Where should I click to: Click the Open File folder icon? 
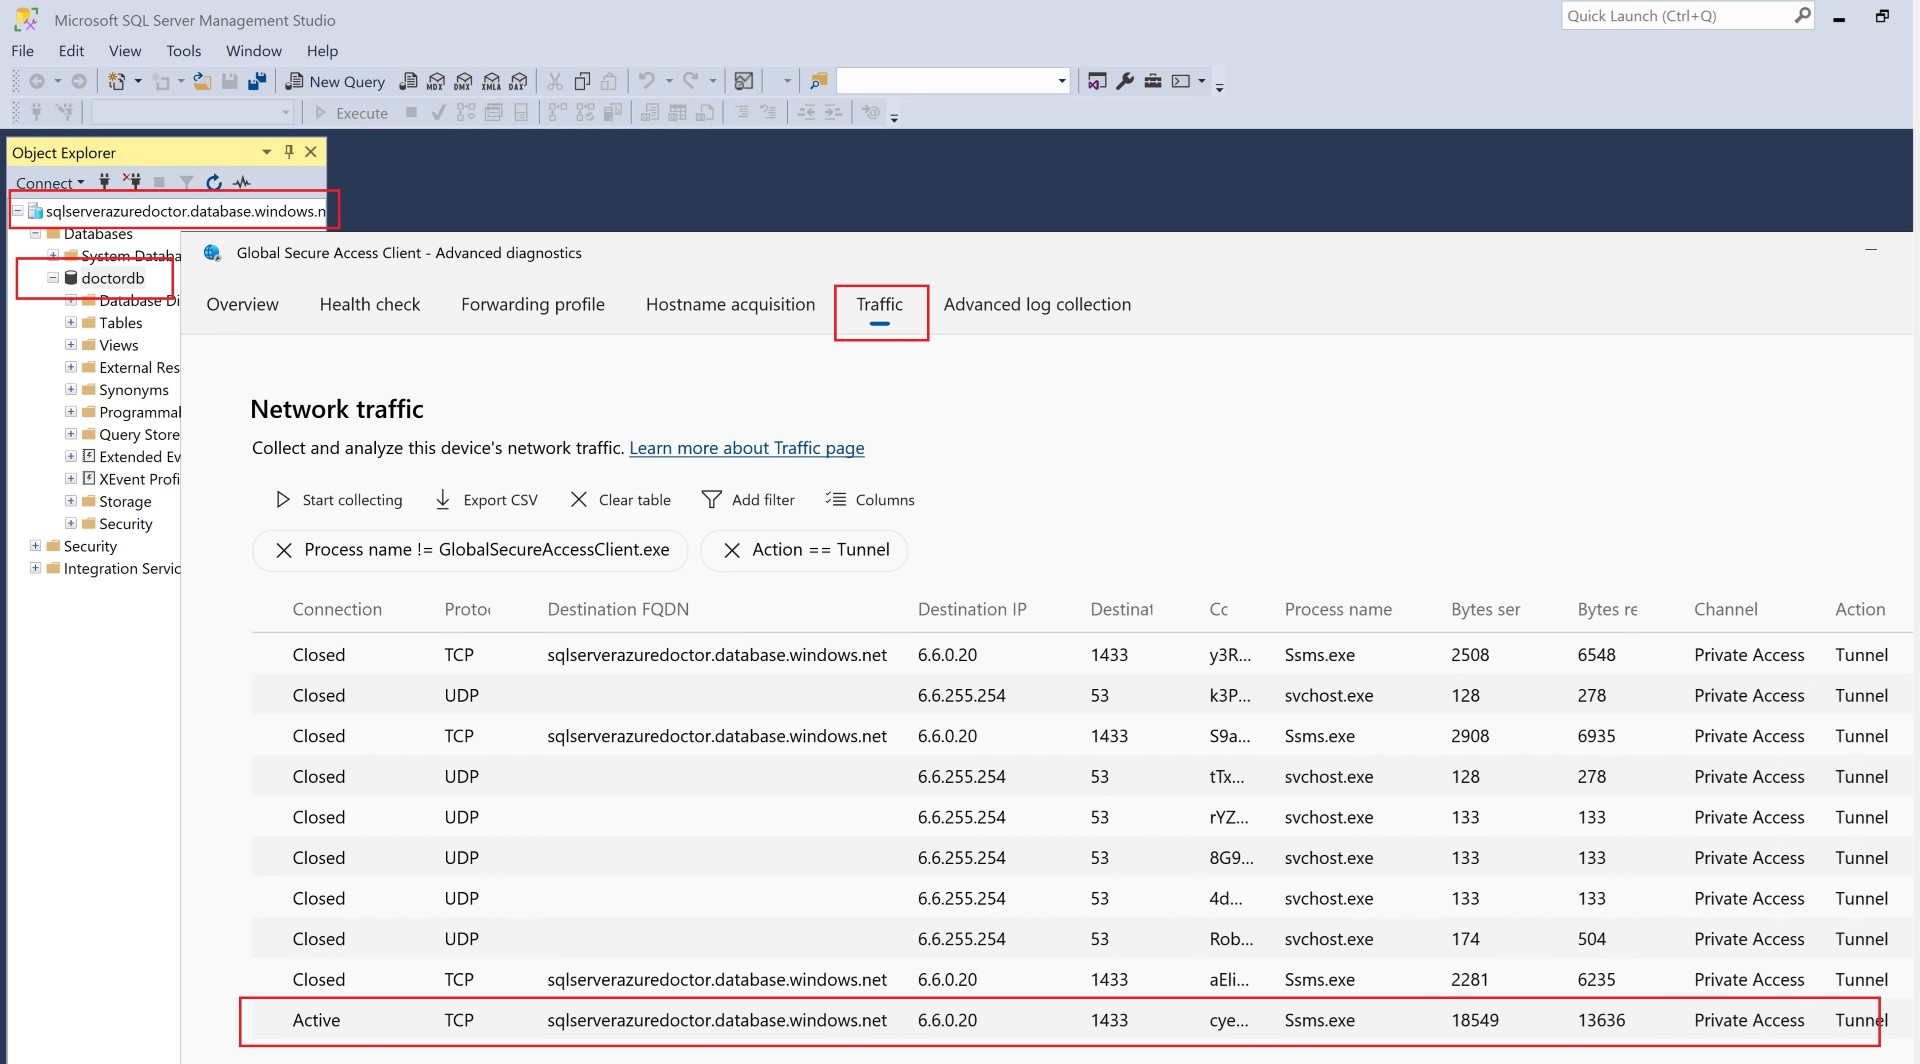[x=202, y=81]
